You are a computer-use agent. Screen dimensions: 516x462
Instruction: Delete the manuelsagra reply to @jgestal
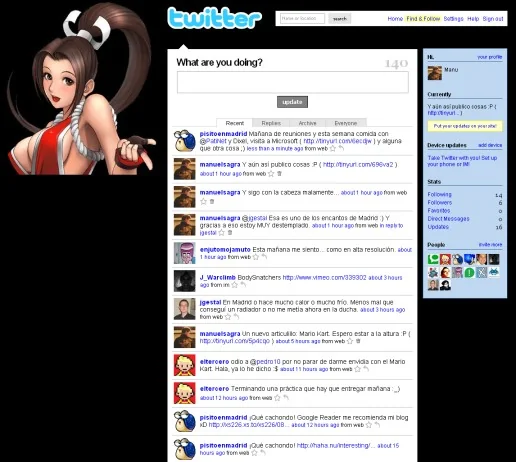[x=230, y=233]
